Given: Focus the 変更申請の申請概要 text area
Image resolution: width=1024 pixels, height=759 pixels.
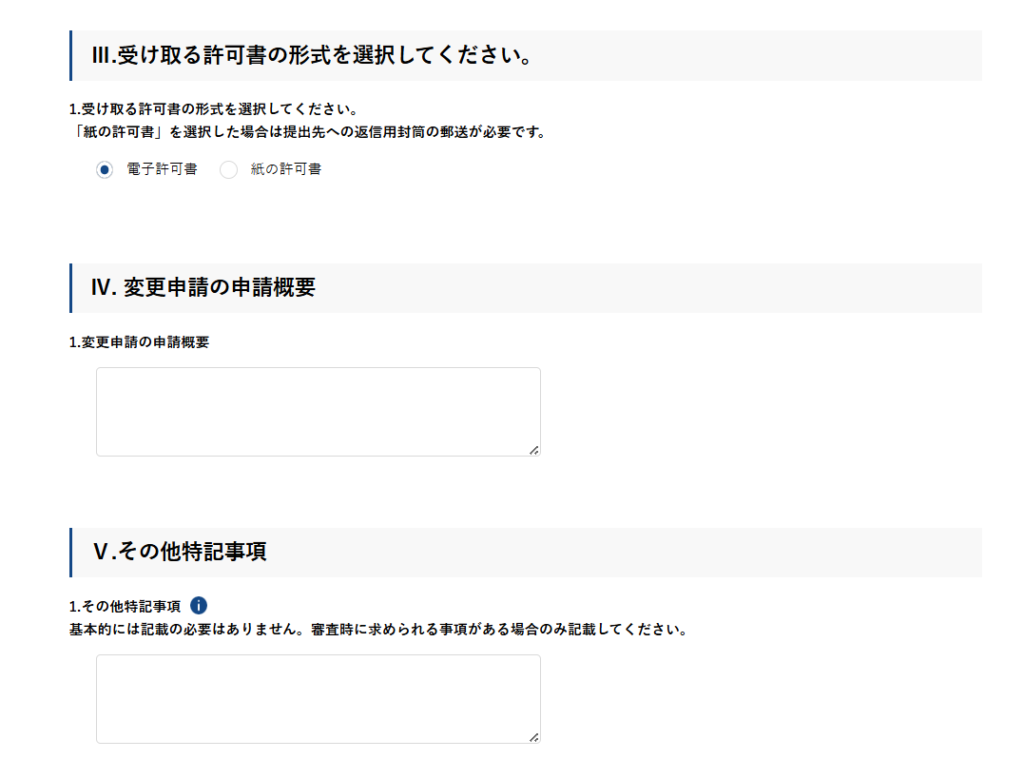Looking at the screenshot, I should [318, 411].
